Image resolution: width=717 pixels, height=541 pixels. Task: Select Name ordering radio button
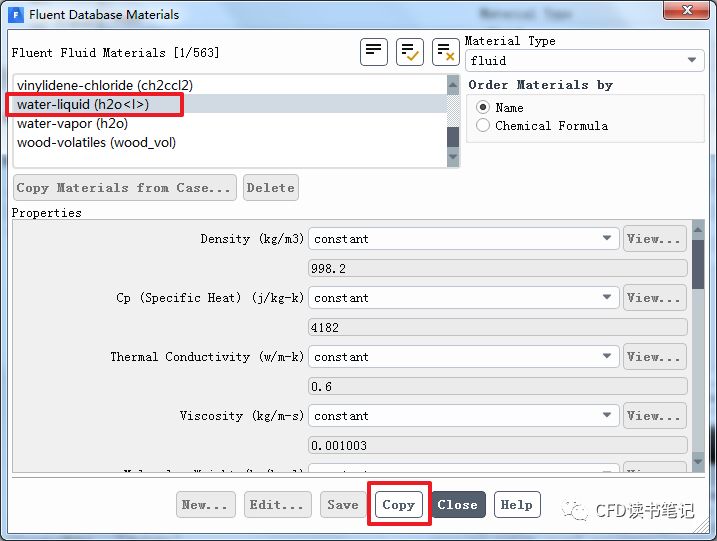pos(483,107)
